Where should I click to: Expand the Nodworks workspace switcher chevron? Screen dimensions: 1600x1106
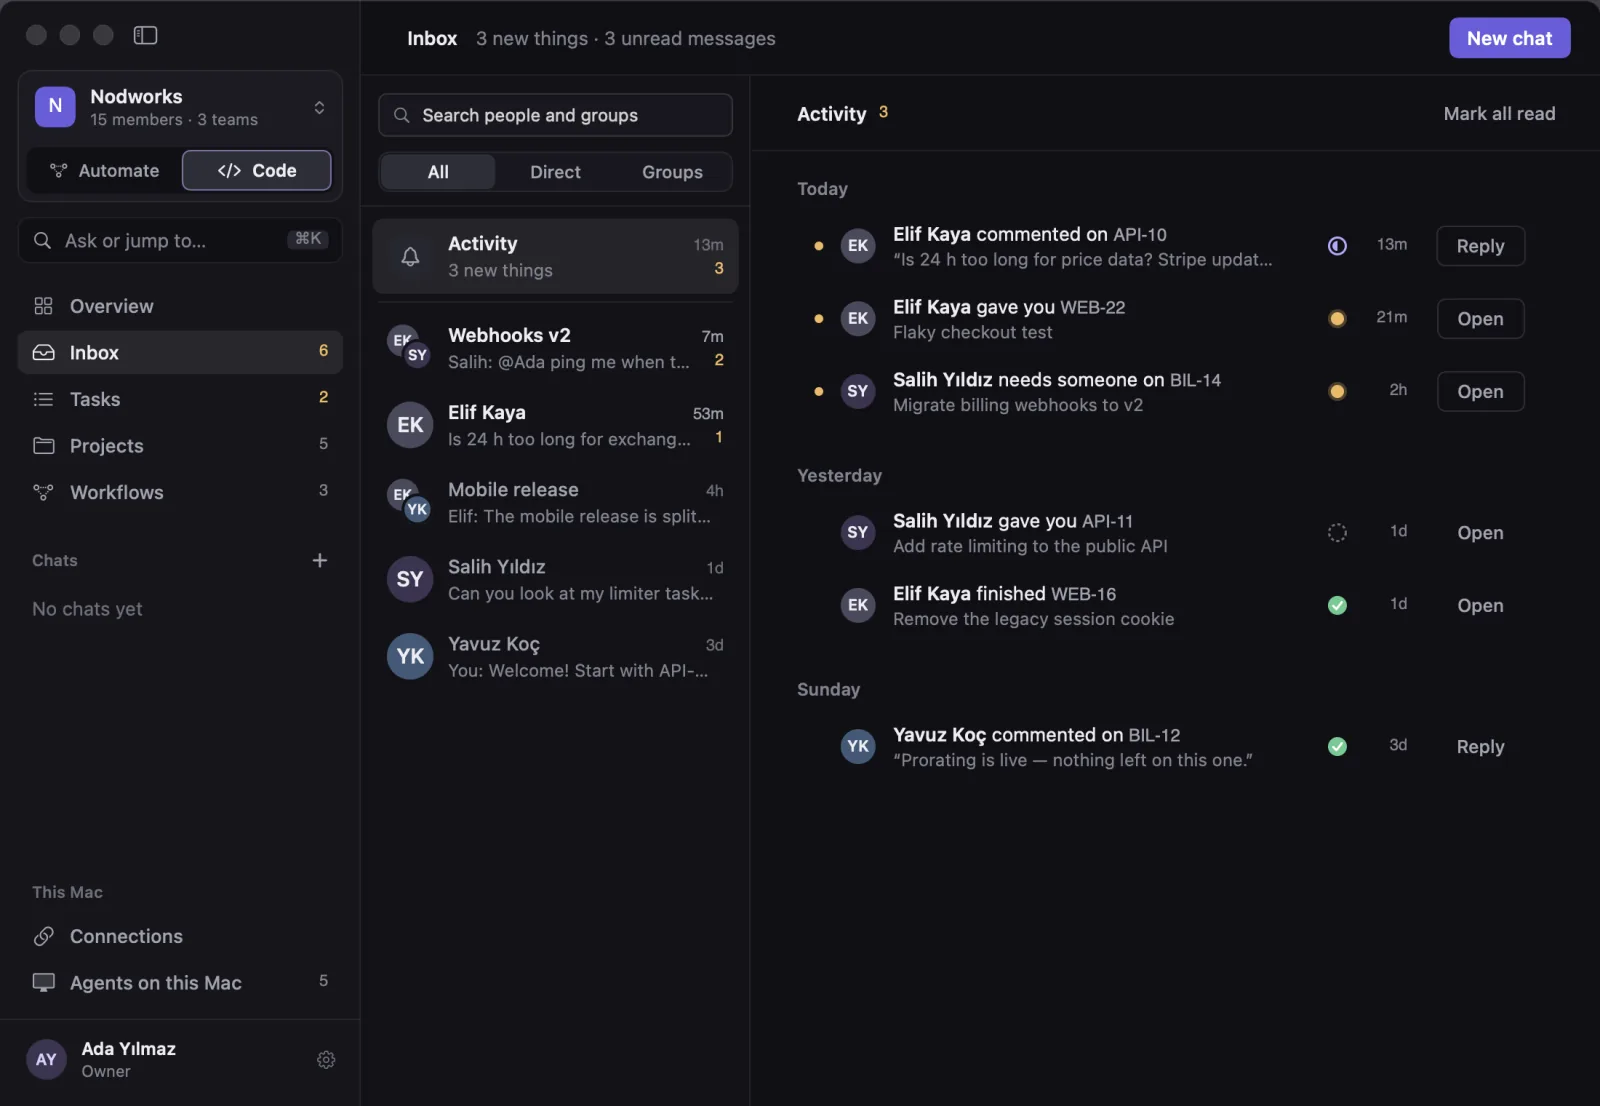(319, 107)
